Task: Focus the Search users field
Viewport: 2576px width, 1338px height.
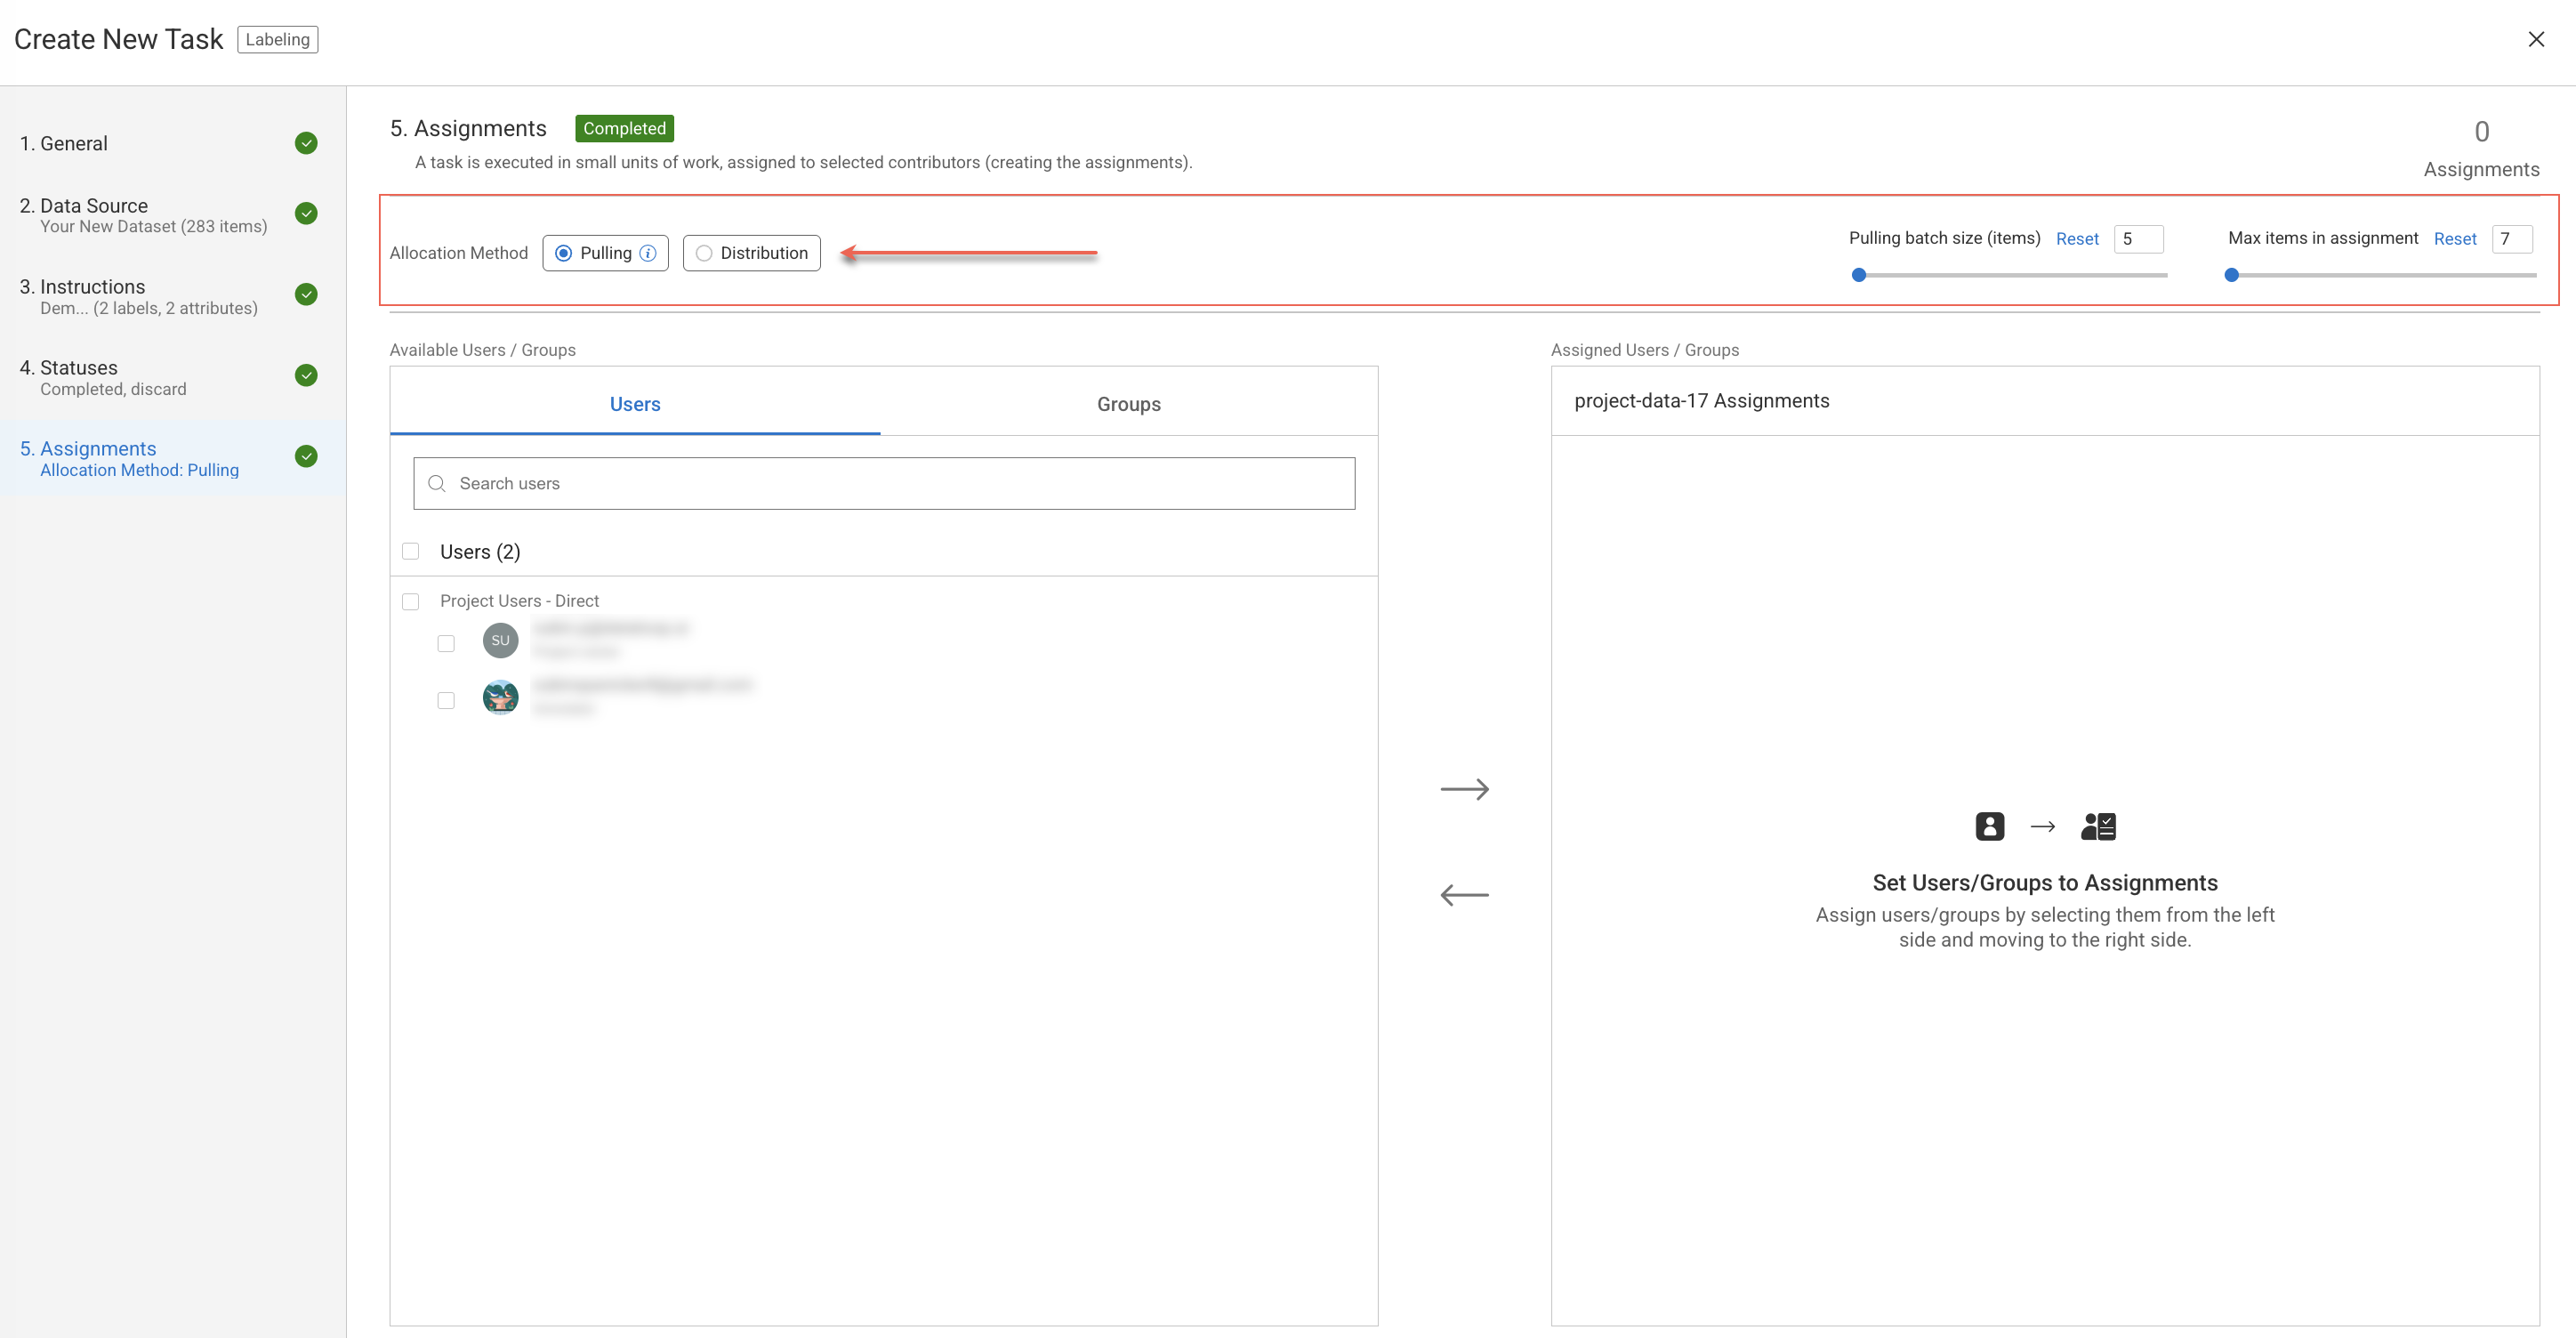Action: coord(884,484)
